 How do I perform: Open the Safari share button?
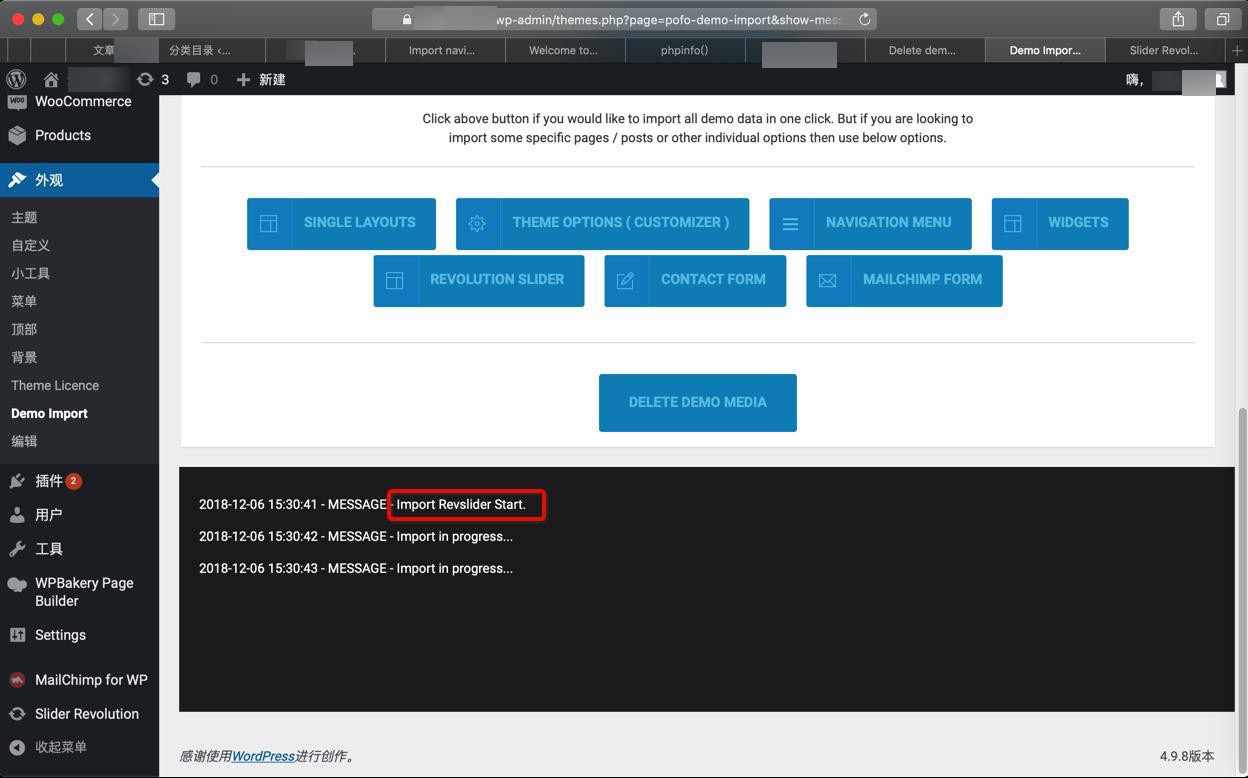click(x=1178, y=19)
